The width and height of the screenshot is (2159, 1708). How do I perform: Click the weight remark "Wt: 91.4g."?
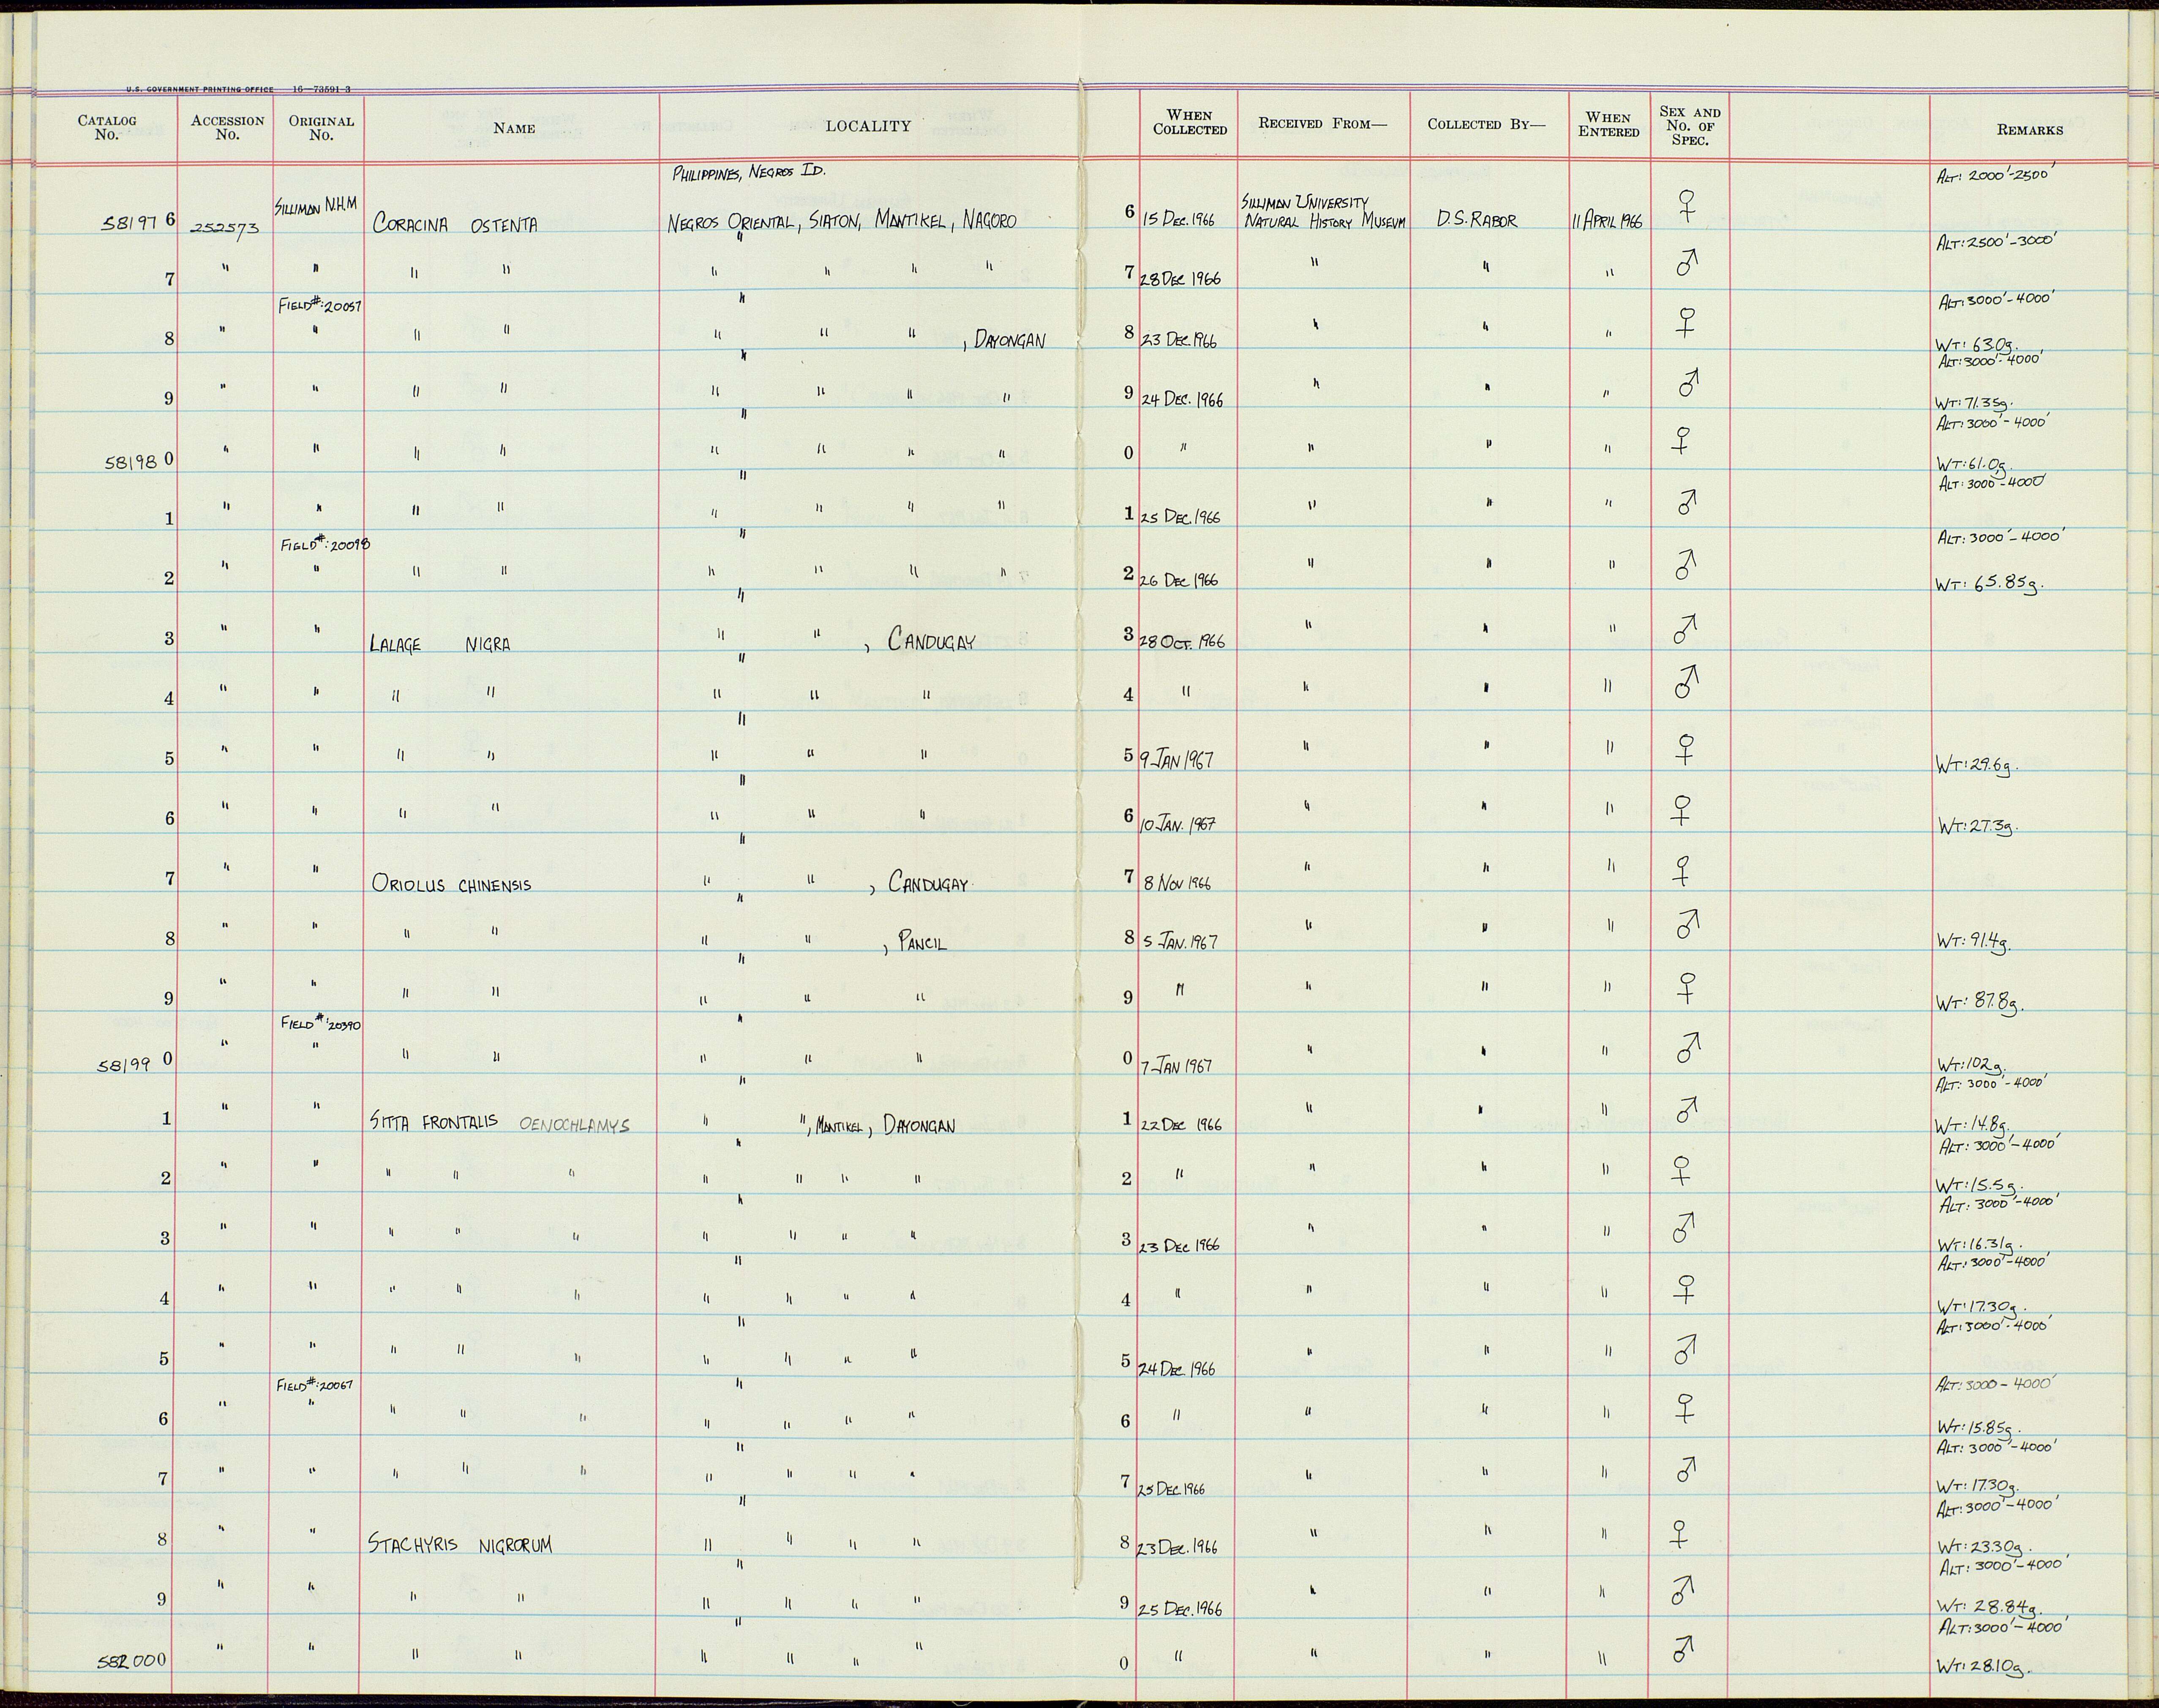coord(1974,942)
